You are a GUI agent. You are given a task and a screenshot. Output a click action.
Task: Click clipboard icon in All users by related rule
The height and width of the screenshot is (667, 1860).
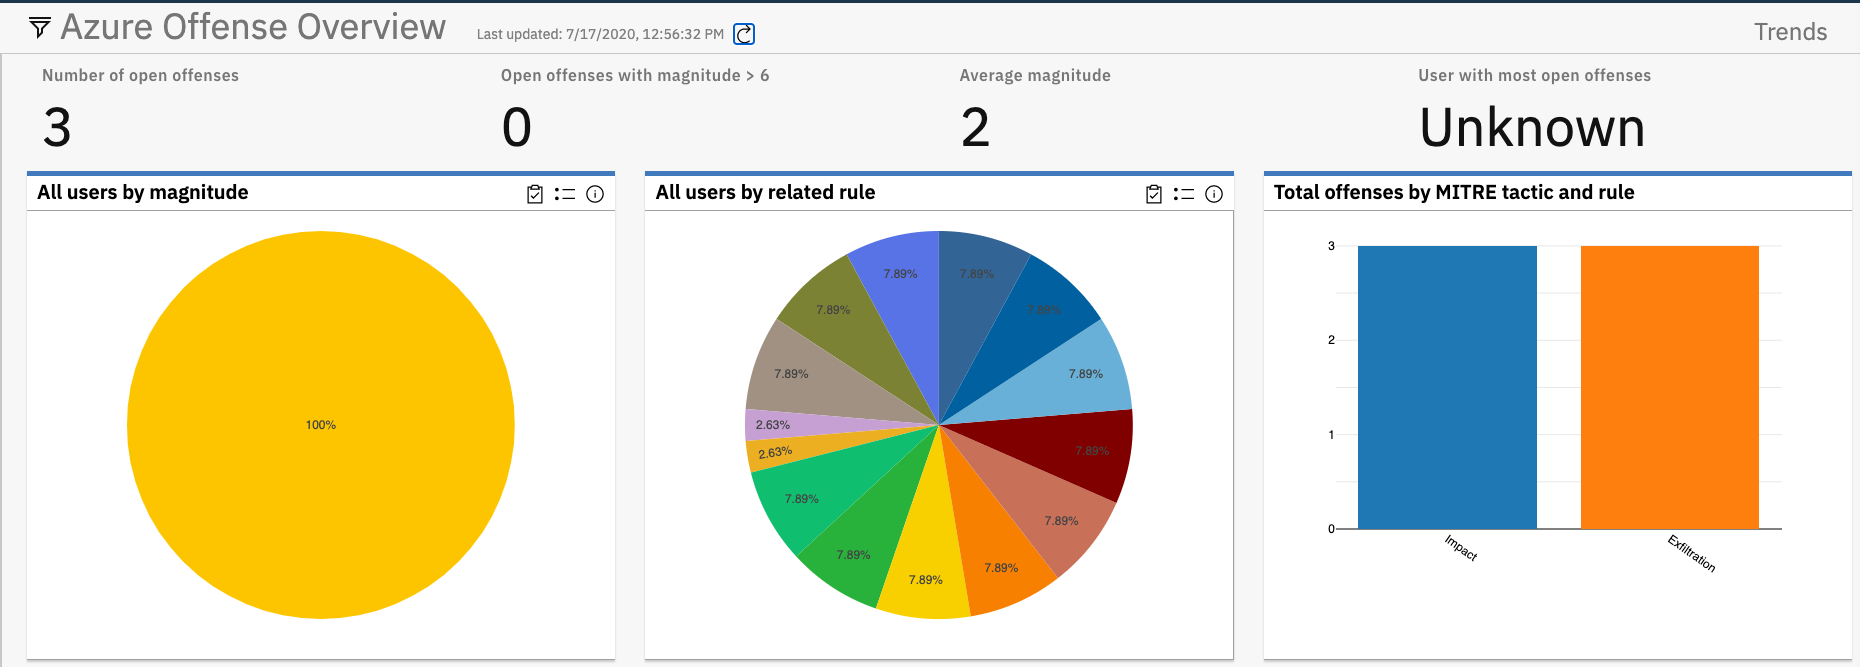1154,194
